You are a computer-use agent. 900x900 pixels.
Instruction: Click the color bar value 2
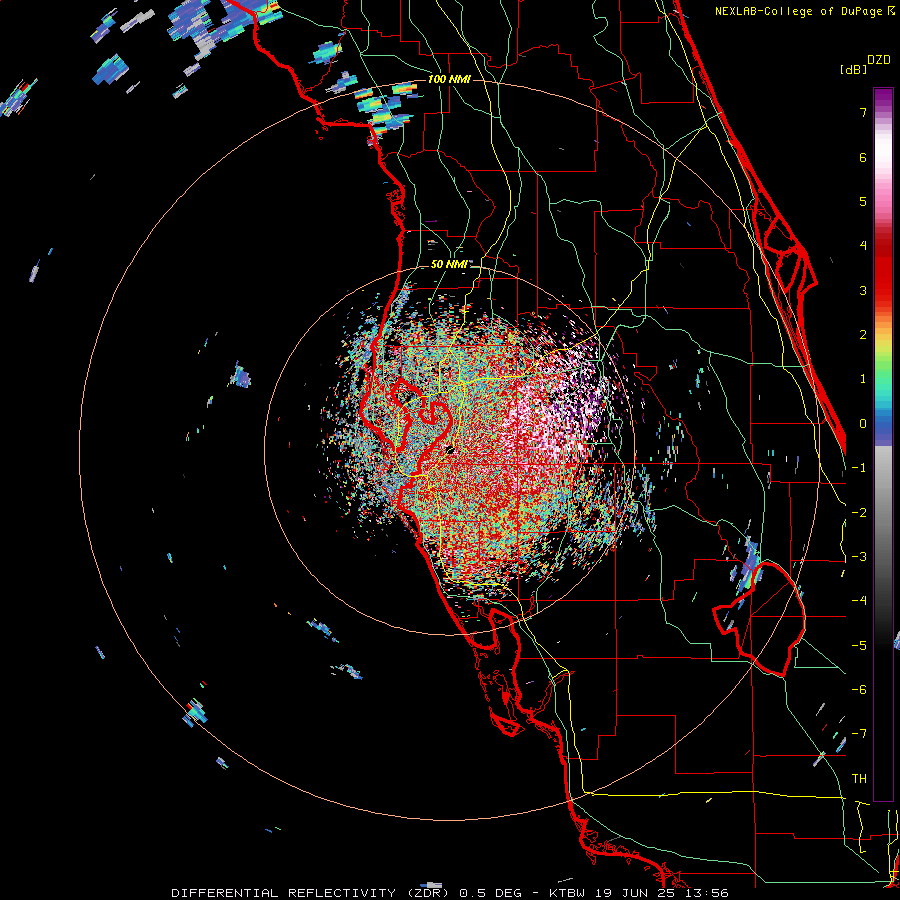(863, 335)
